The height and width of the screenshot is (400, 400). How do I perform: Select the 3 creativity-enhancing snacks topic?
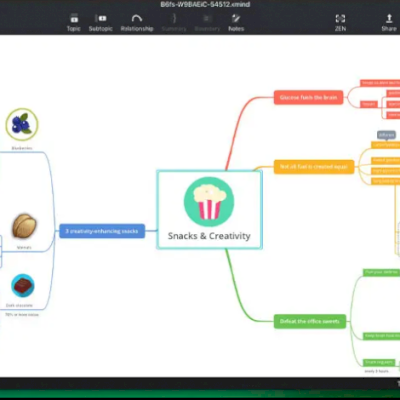tap(102, 231)
